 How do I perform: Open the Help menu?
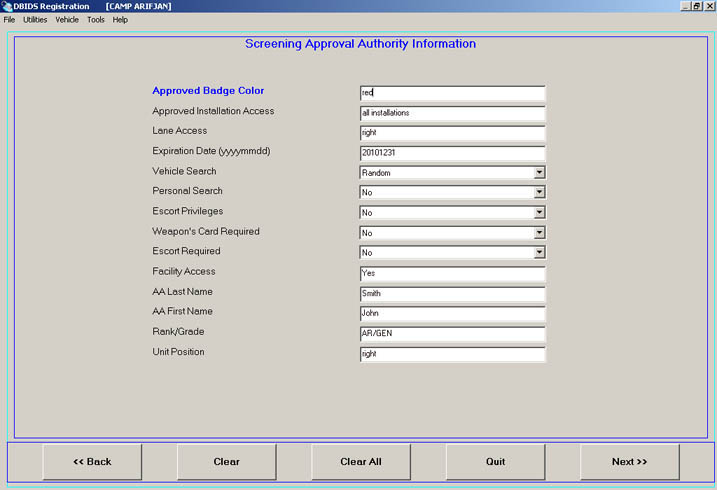coord(120,19)
